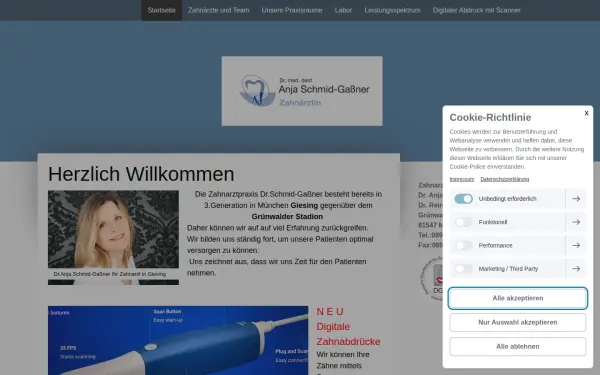Viewport: 600px width, 375px height.
Task: Expand Unbedingt erforderlich details arrow
Action: pos(576,199)
